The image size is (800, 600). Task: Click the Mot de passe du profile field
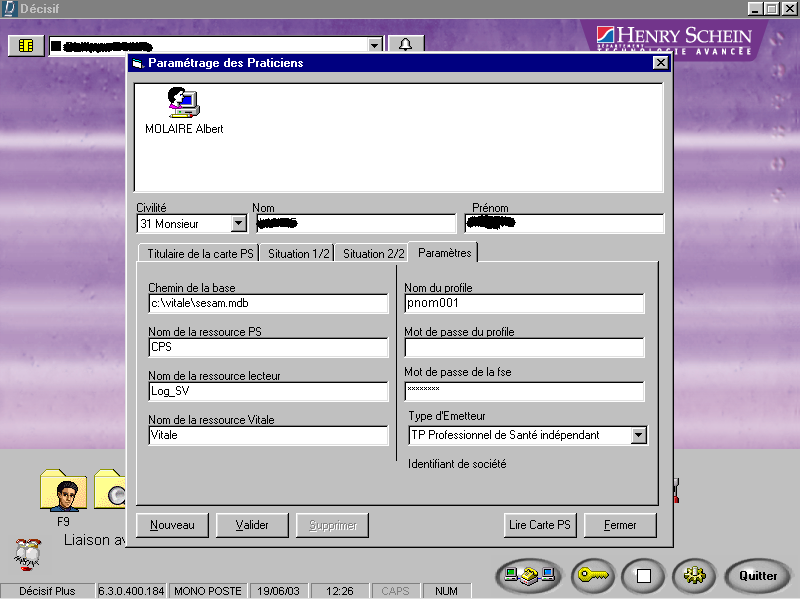pos(524,348)
